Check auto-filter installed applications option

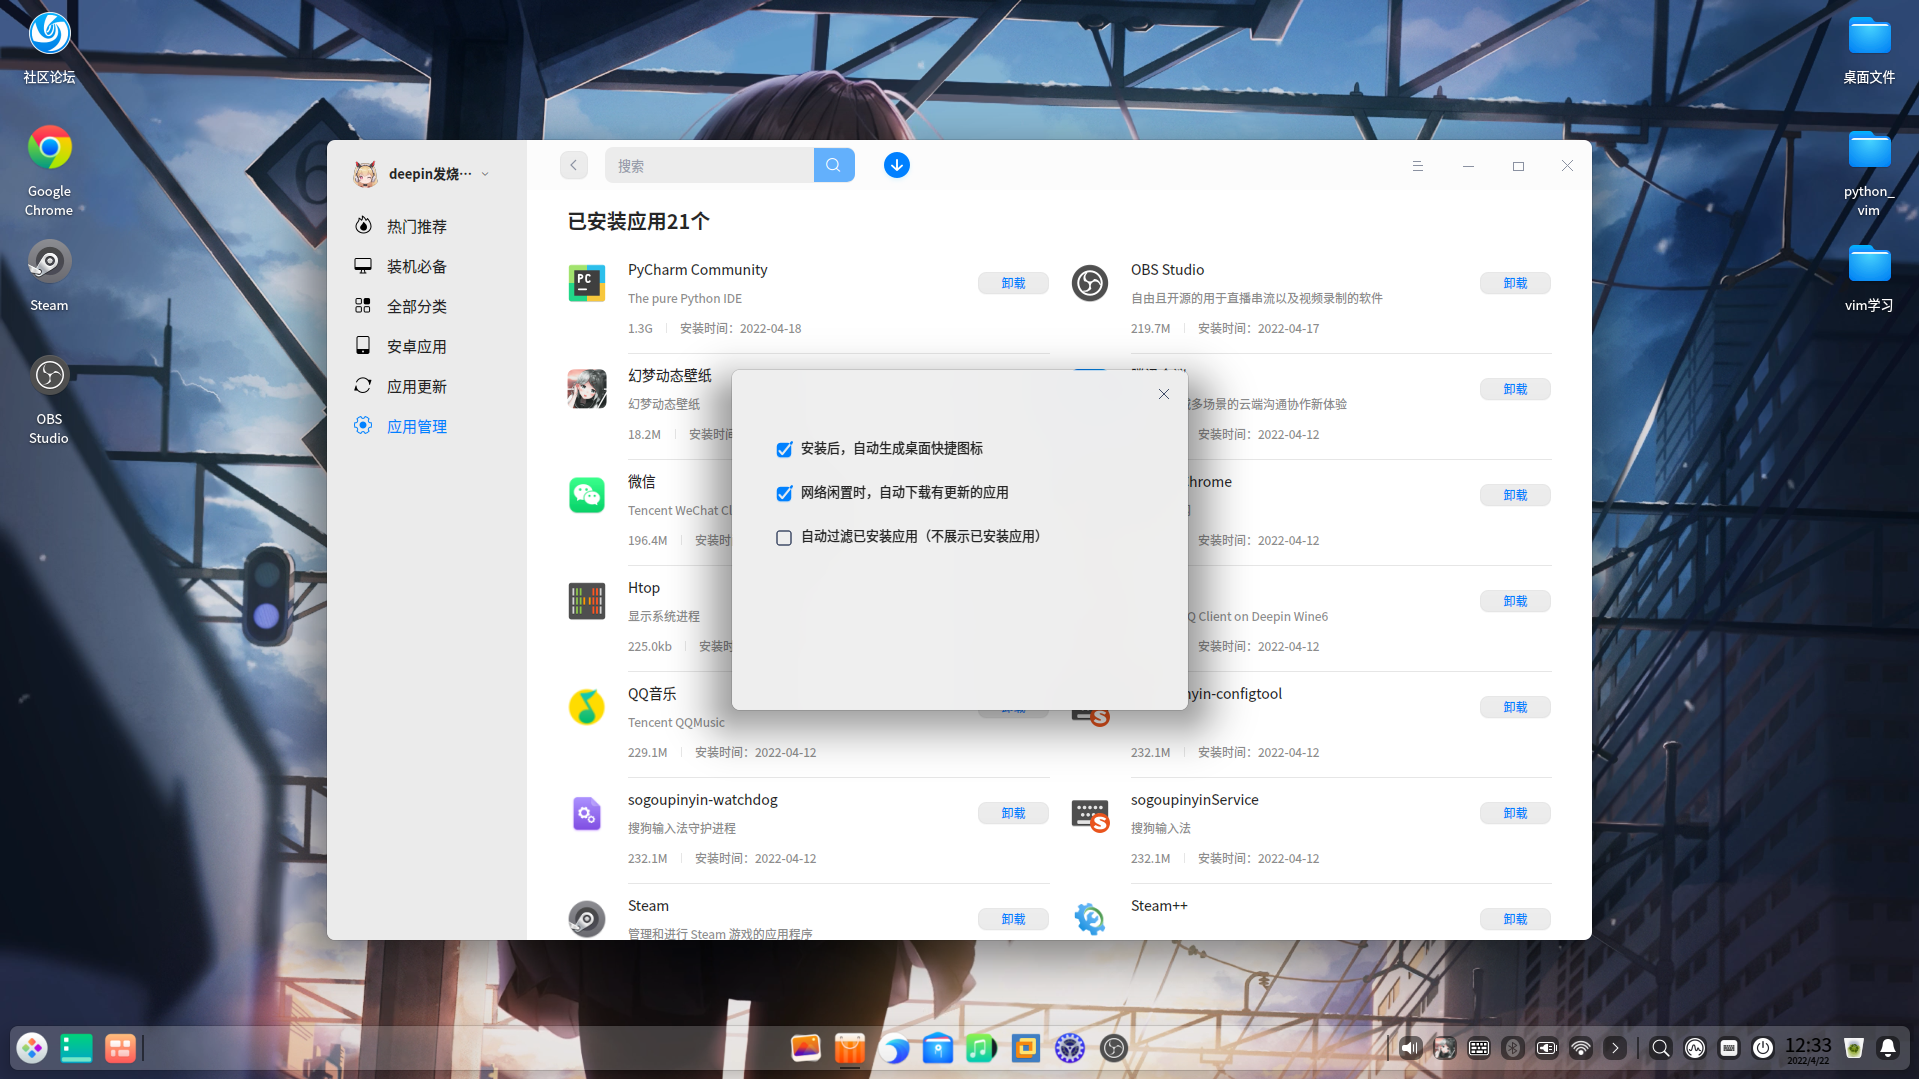784,537
